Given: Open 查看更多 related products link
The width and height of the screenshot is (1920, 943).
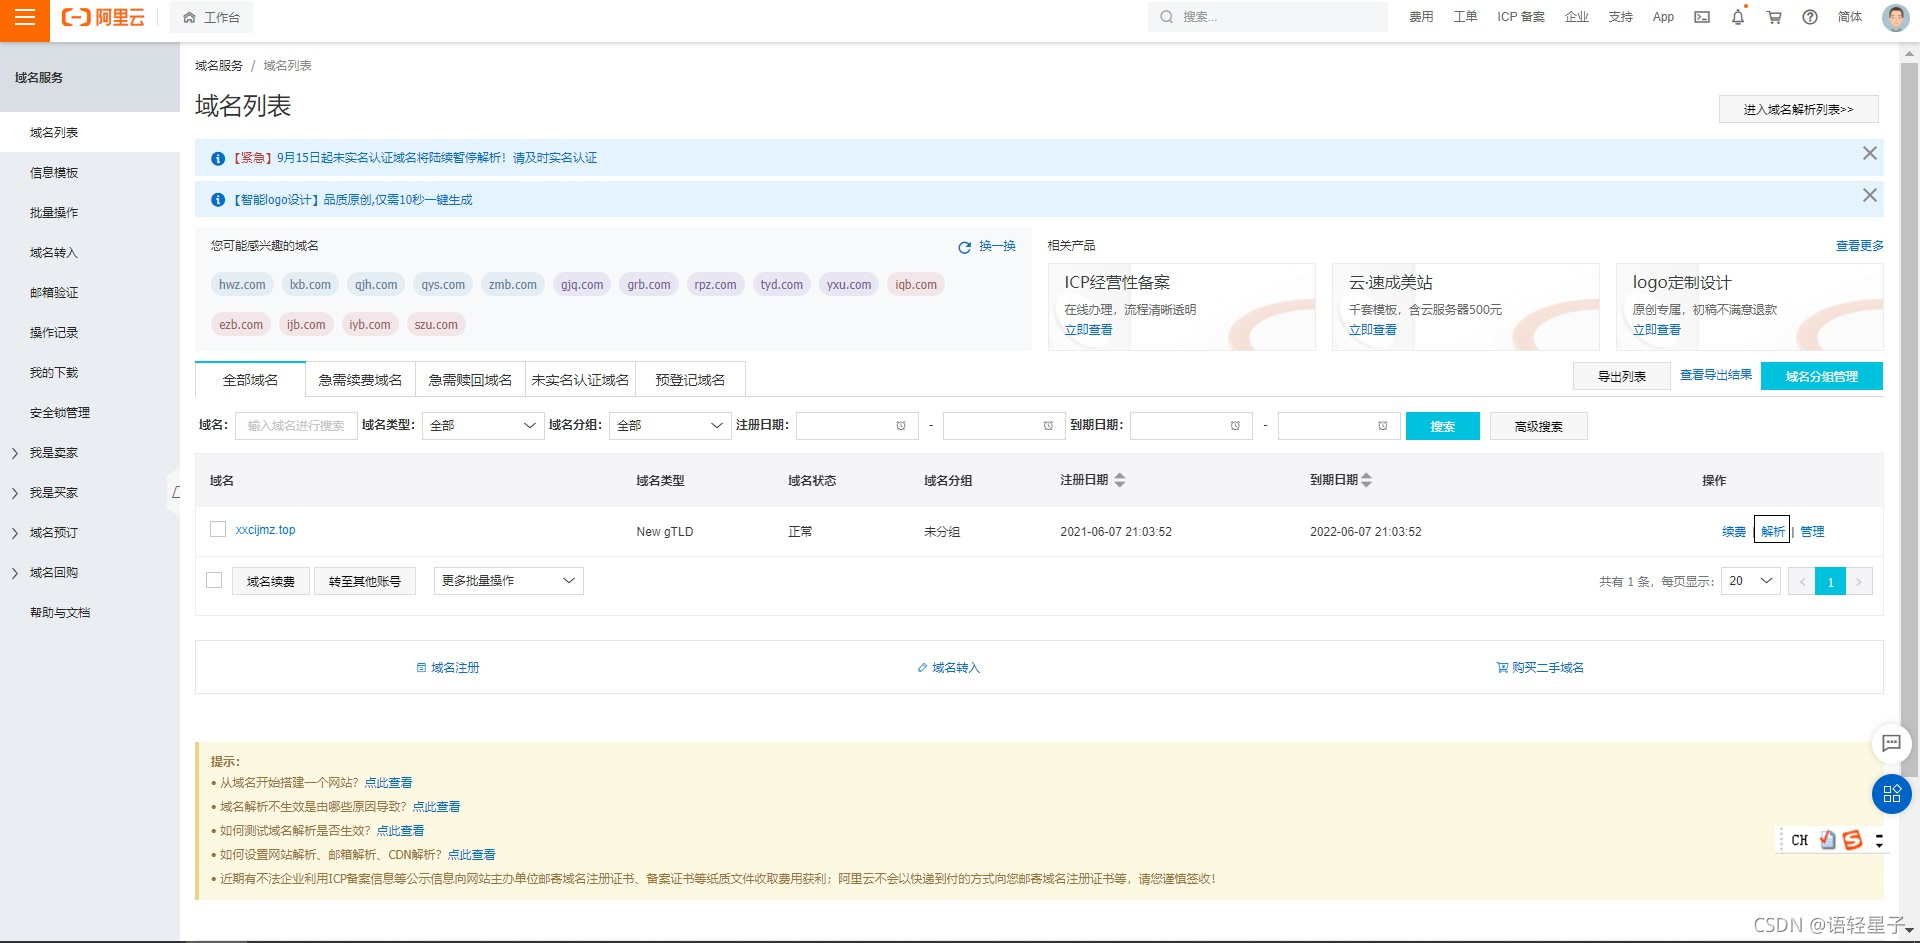Looking at the screenshot, I should (x=1859, y=246).
